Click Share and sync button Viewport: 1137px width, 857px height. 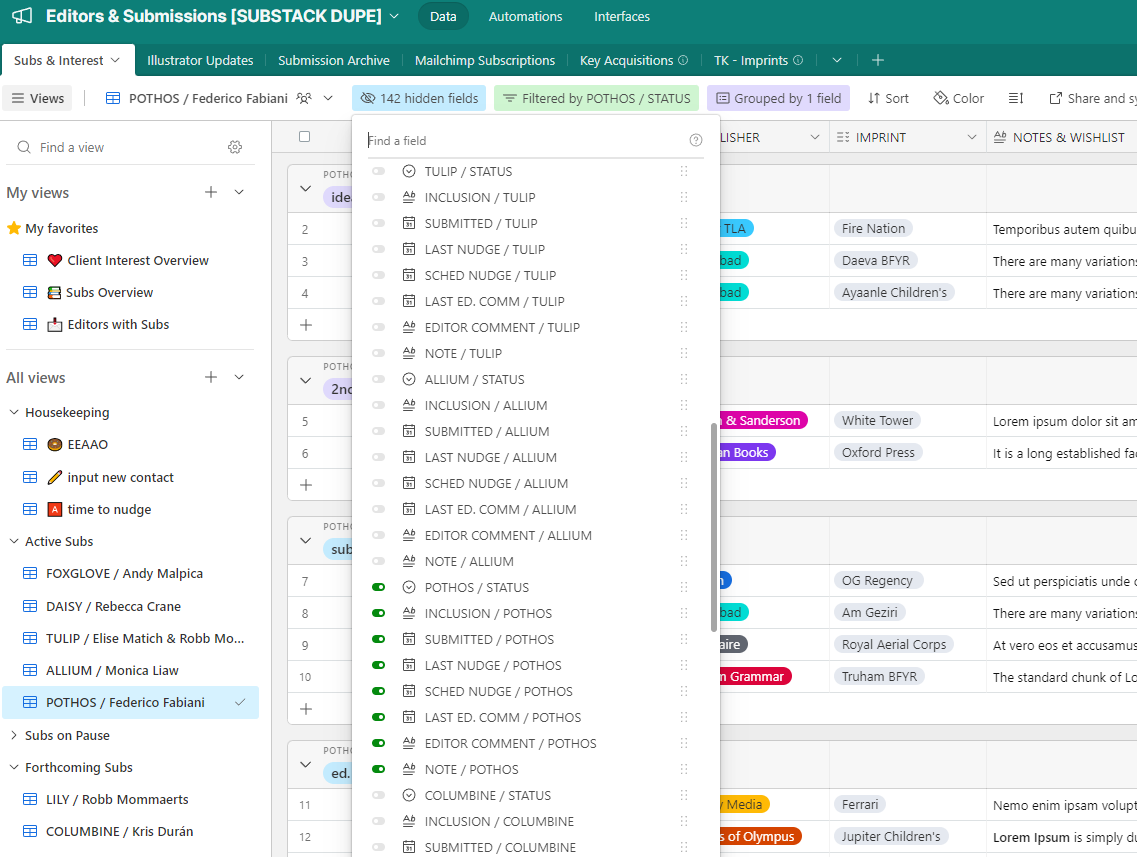(x=1092, y=98)
